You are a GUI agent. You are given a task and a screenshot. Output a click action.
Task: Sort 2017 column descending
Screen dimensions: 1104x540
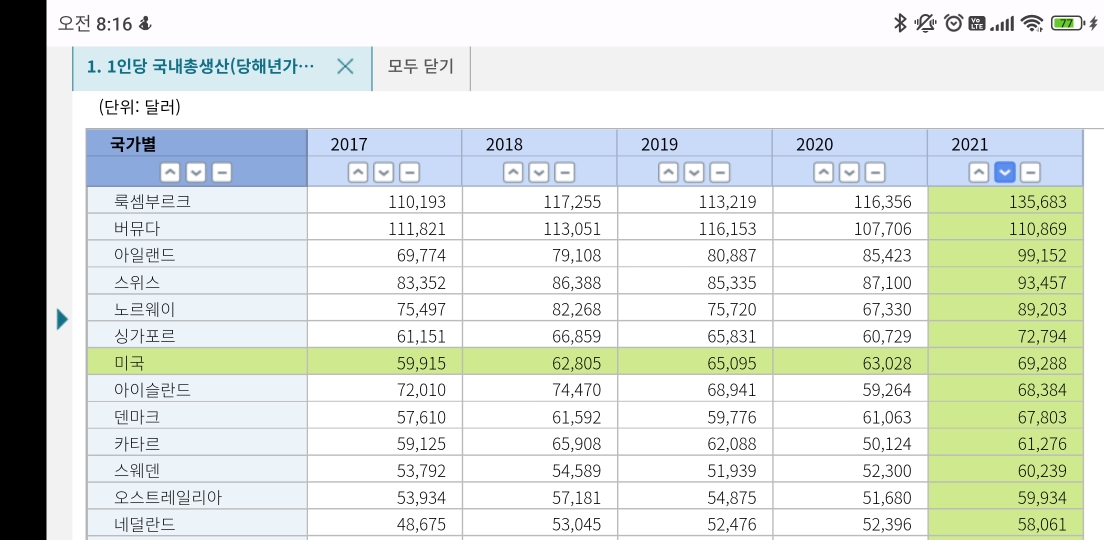pyautogui.click(x=384, y=172)
